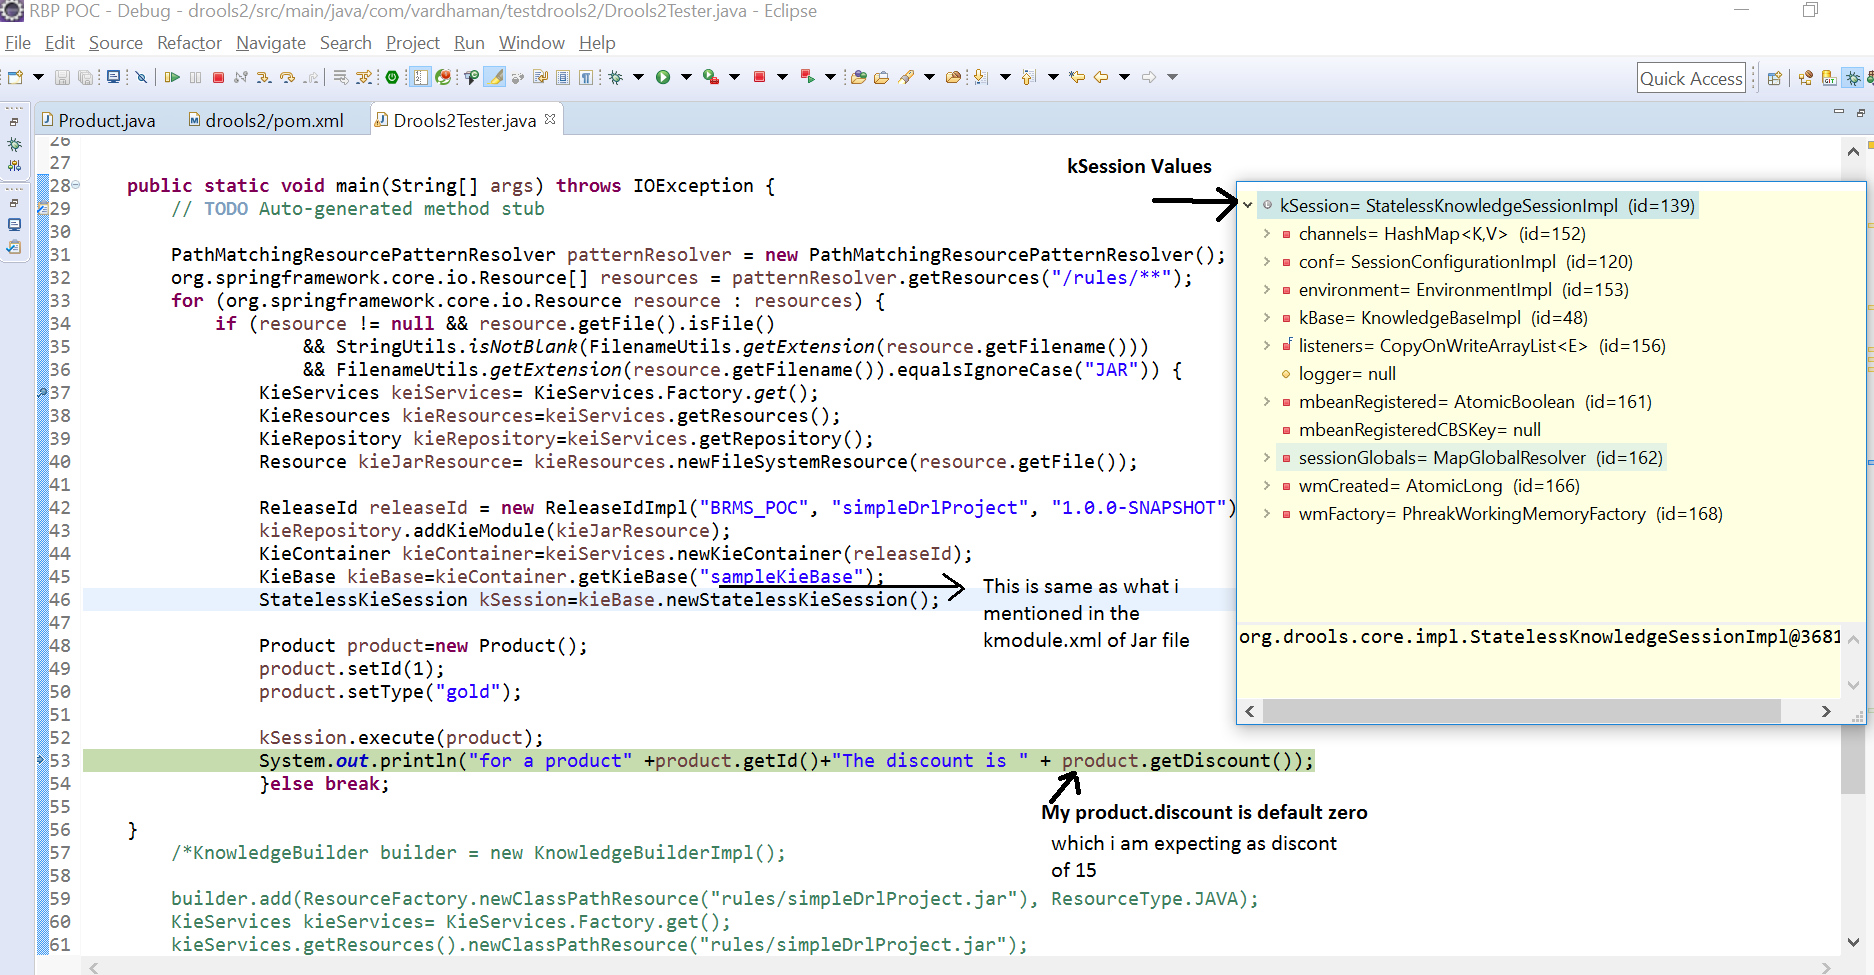The height and width of the screenshot is (975, 1874).
Task: Click the Skip All Breakpoints icon
Action: 141,77
